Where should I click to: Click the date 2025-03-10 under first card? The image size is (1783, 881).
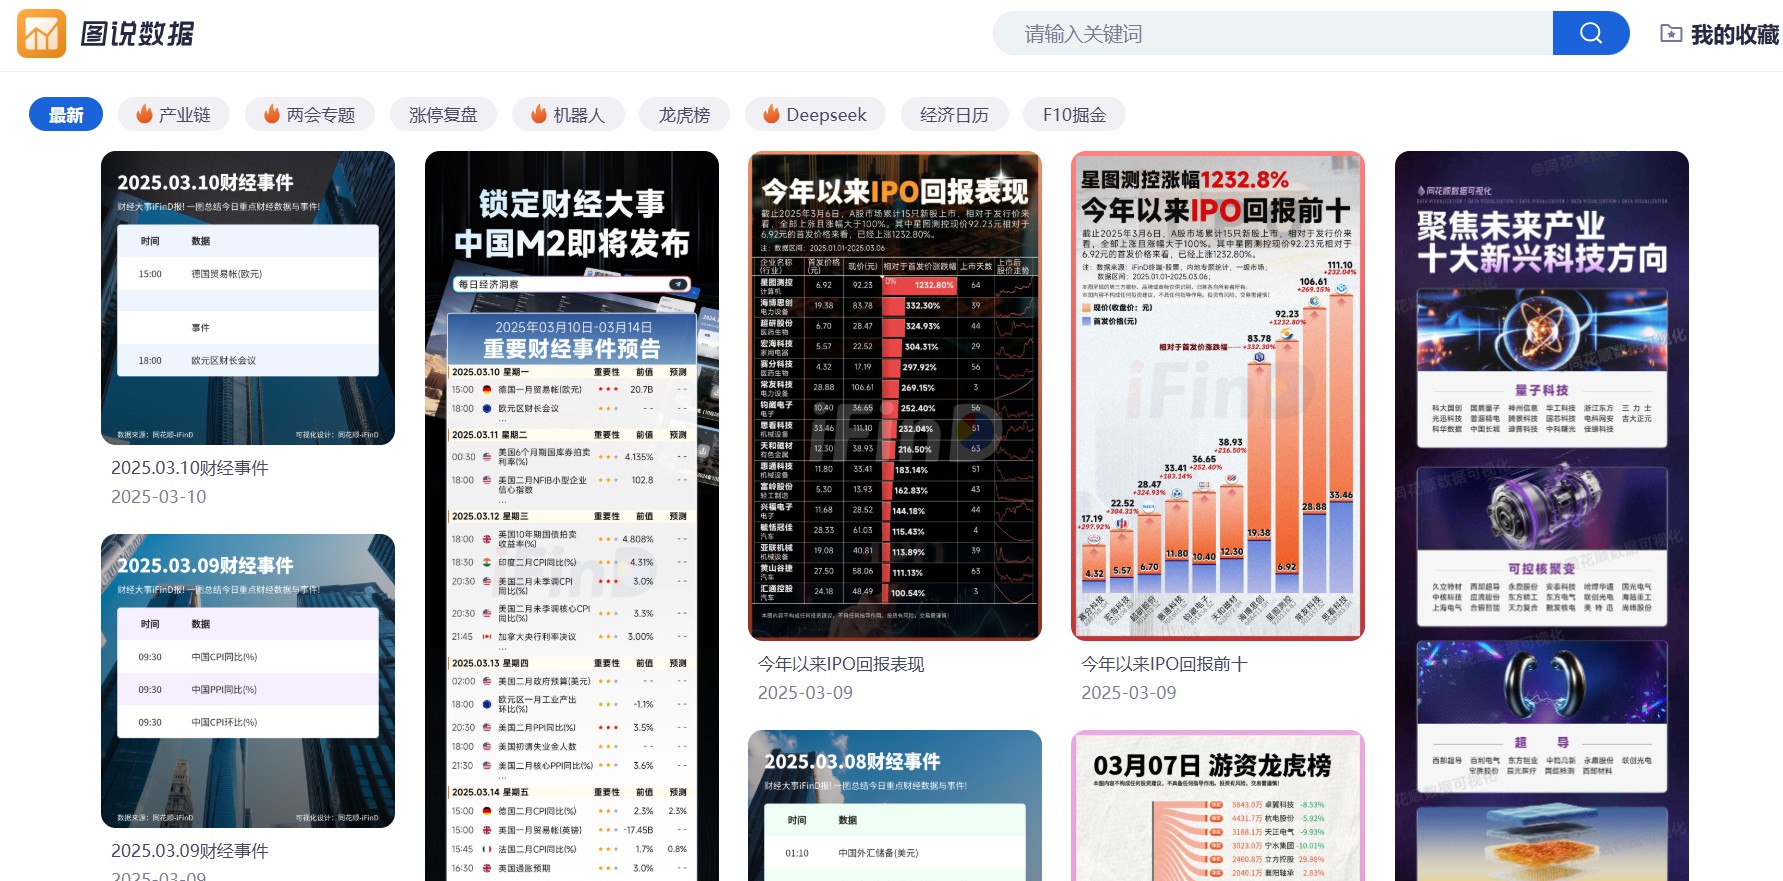click(x=159, y=497)
